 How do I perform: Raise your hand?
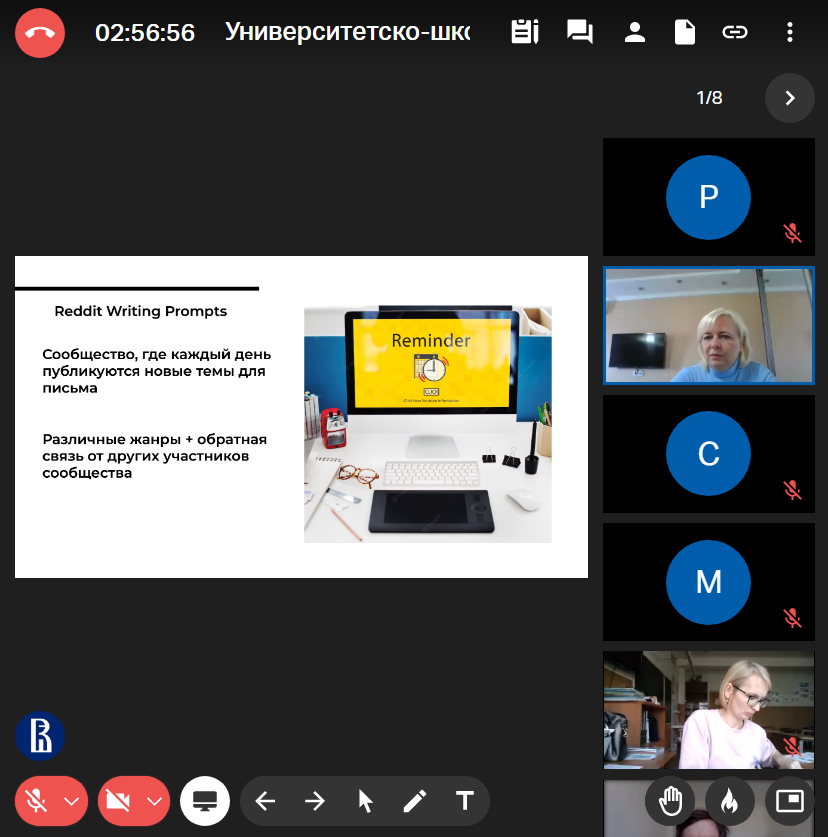point(670,801)
